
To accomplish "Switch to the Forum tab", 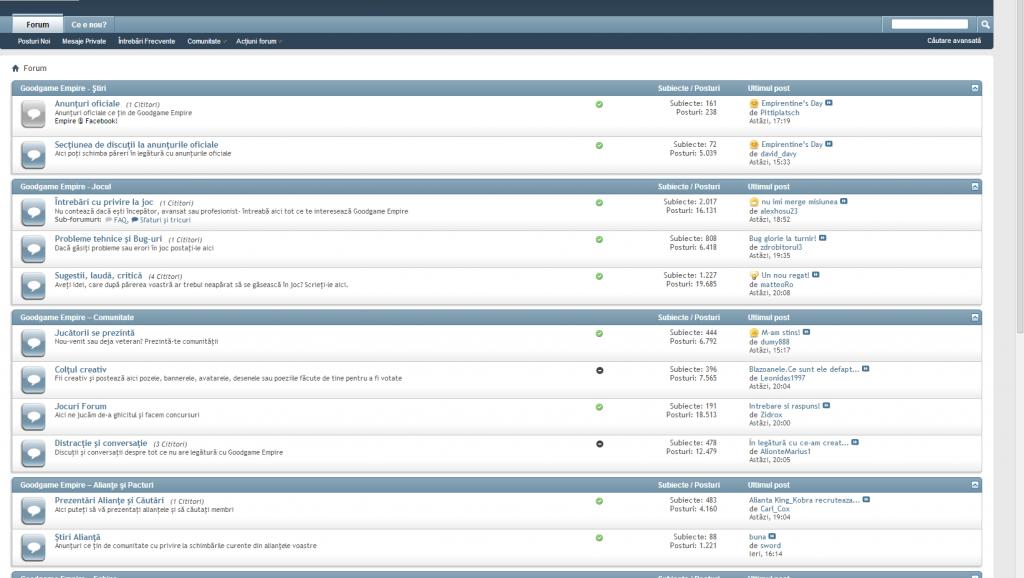I will click(x=38, y=24).
